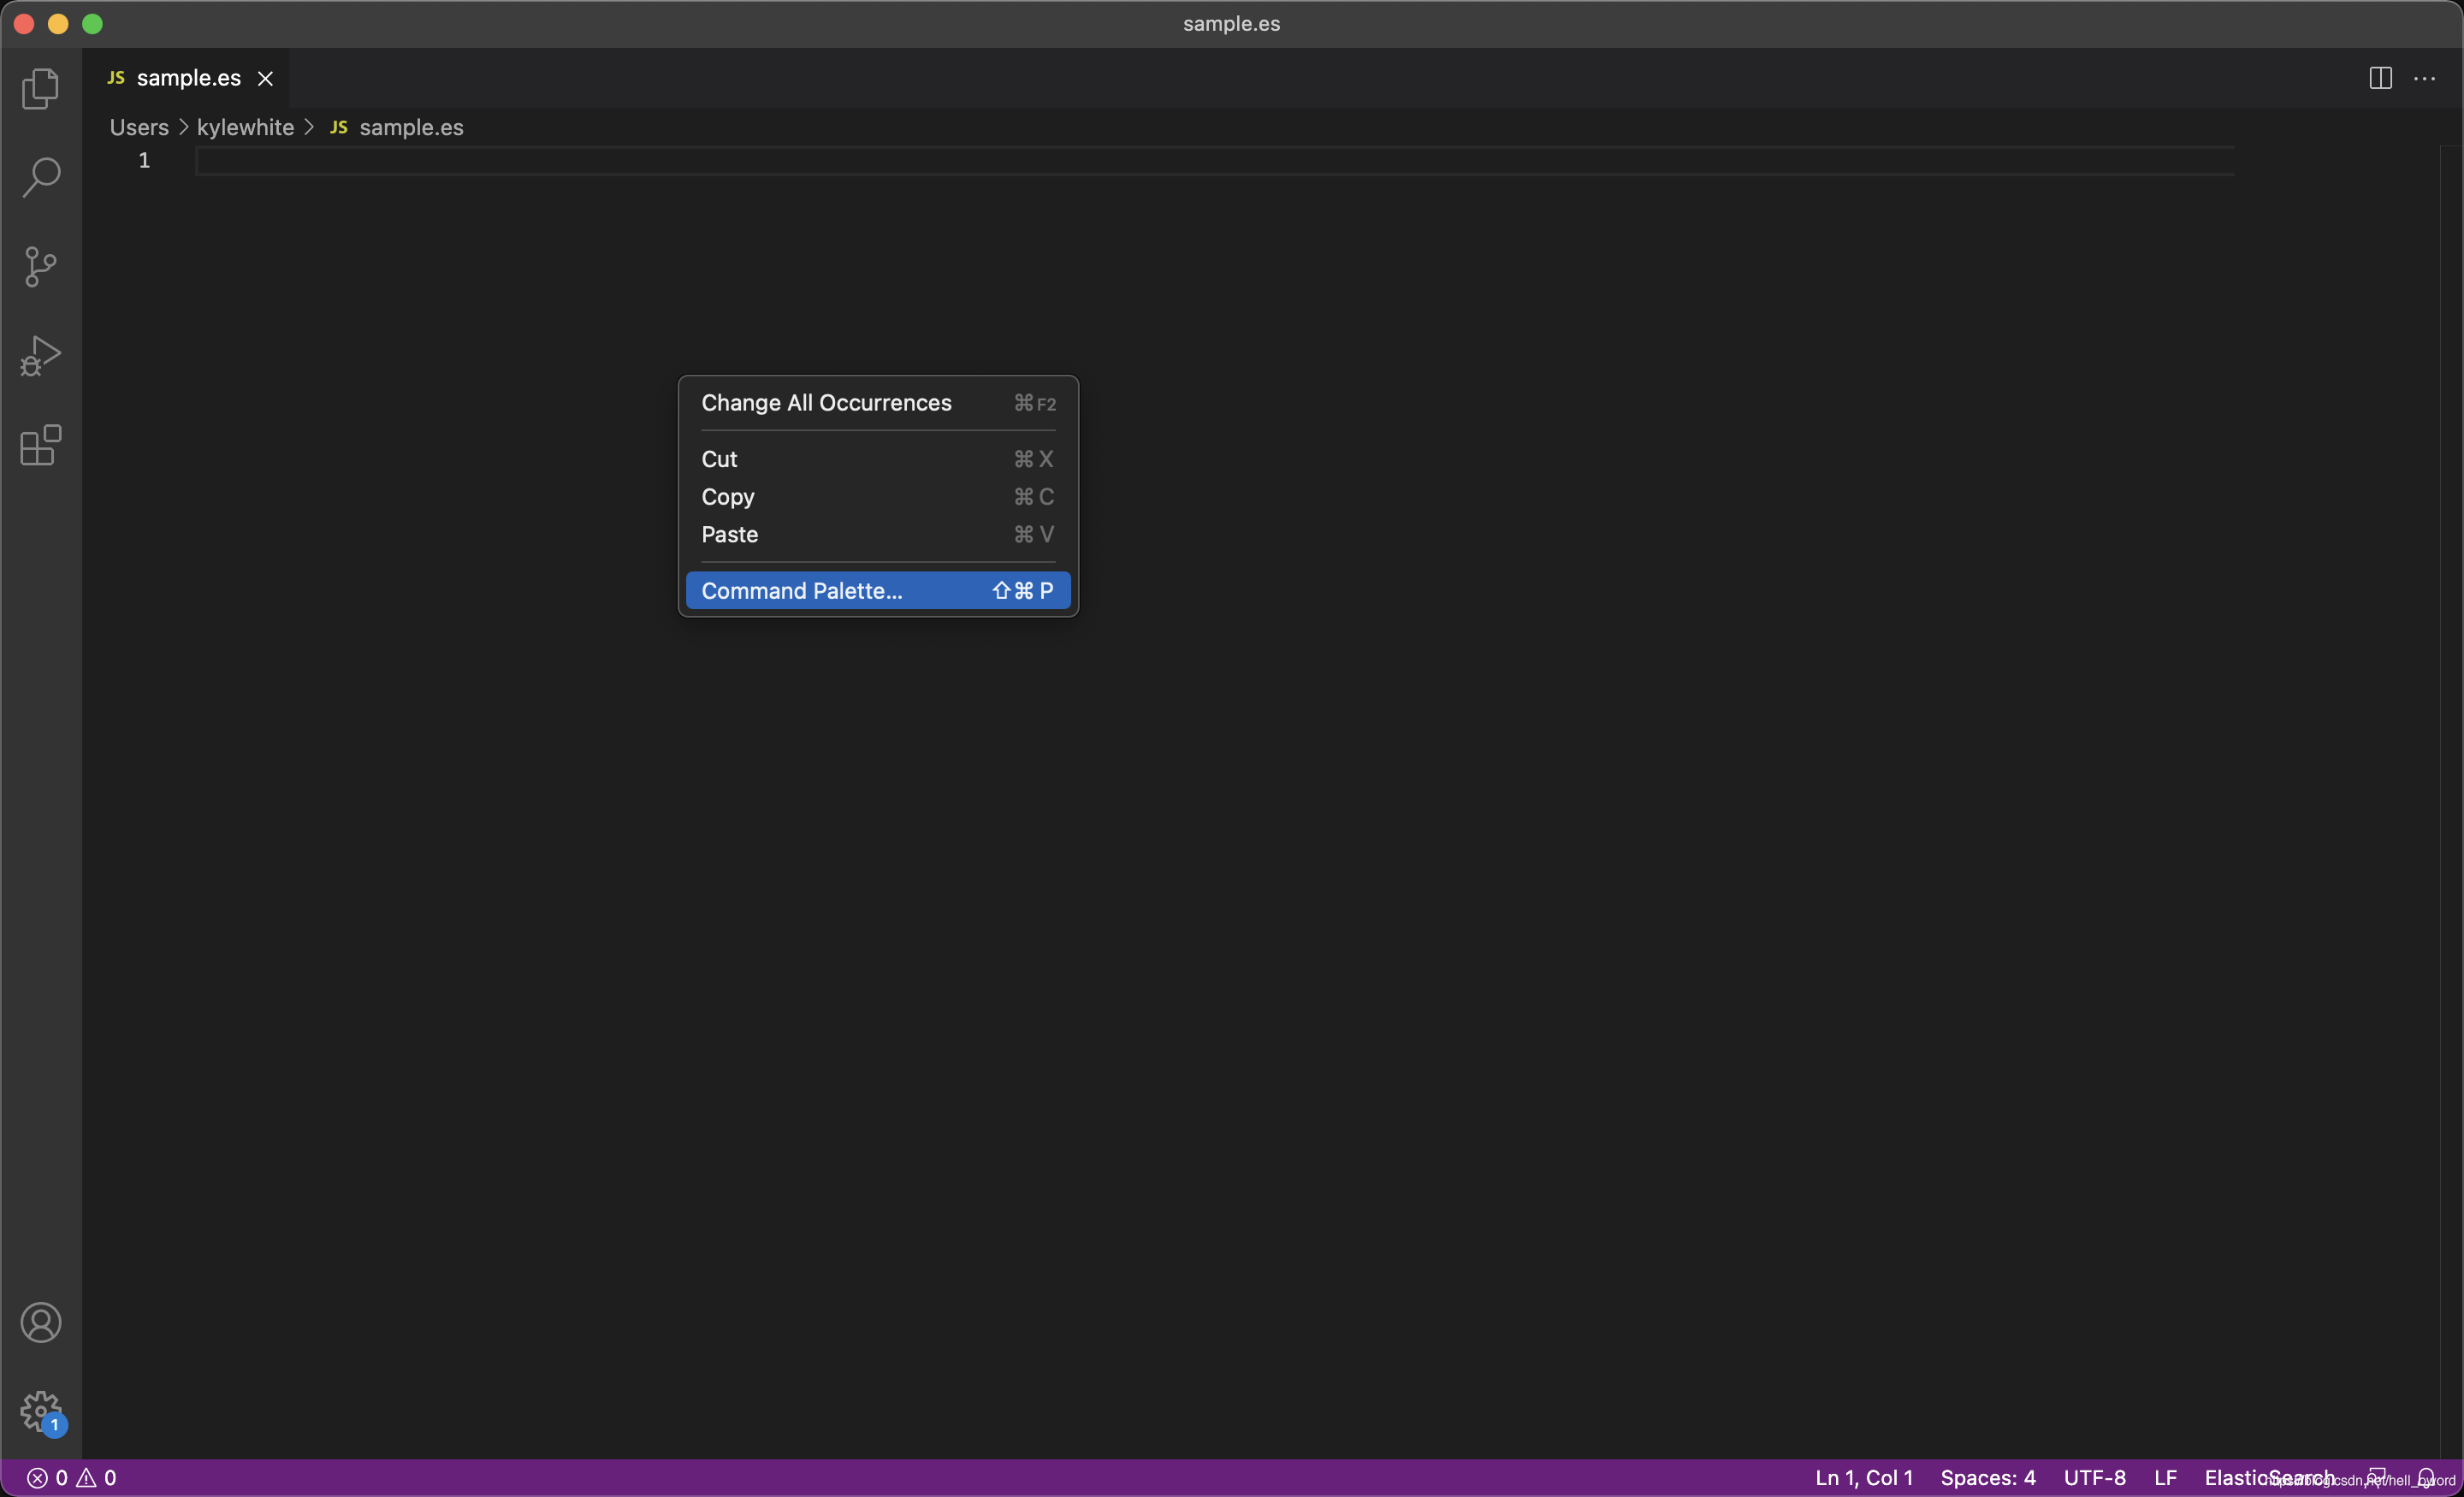Click Ln 1, Col 1 in status bar

1864,1477
